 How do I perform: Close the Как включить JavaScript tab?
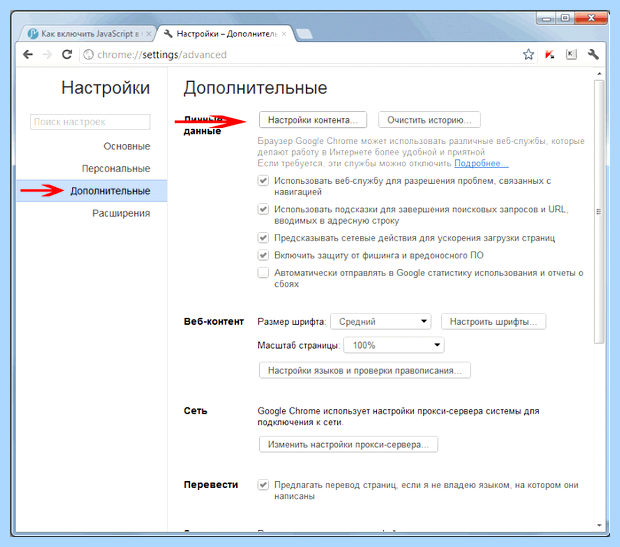(149, 34)
